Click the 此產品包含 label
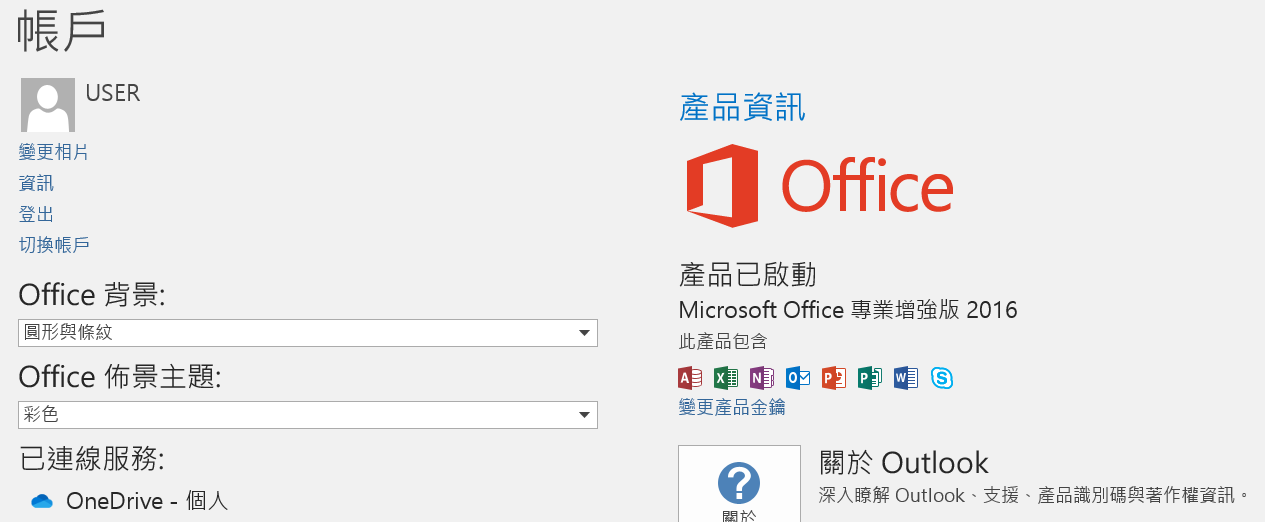Image resolution: width=1265 pixels, height=522 pixels. pos(722,342)
